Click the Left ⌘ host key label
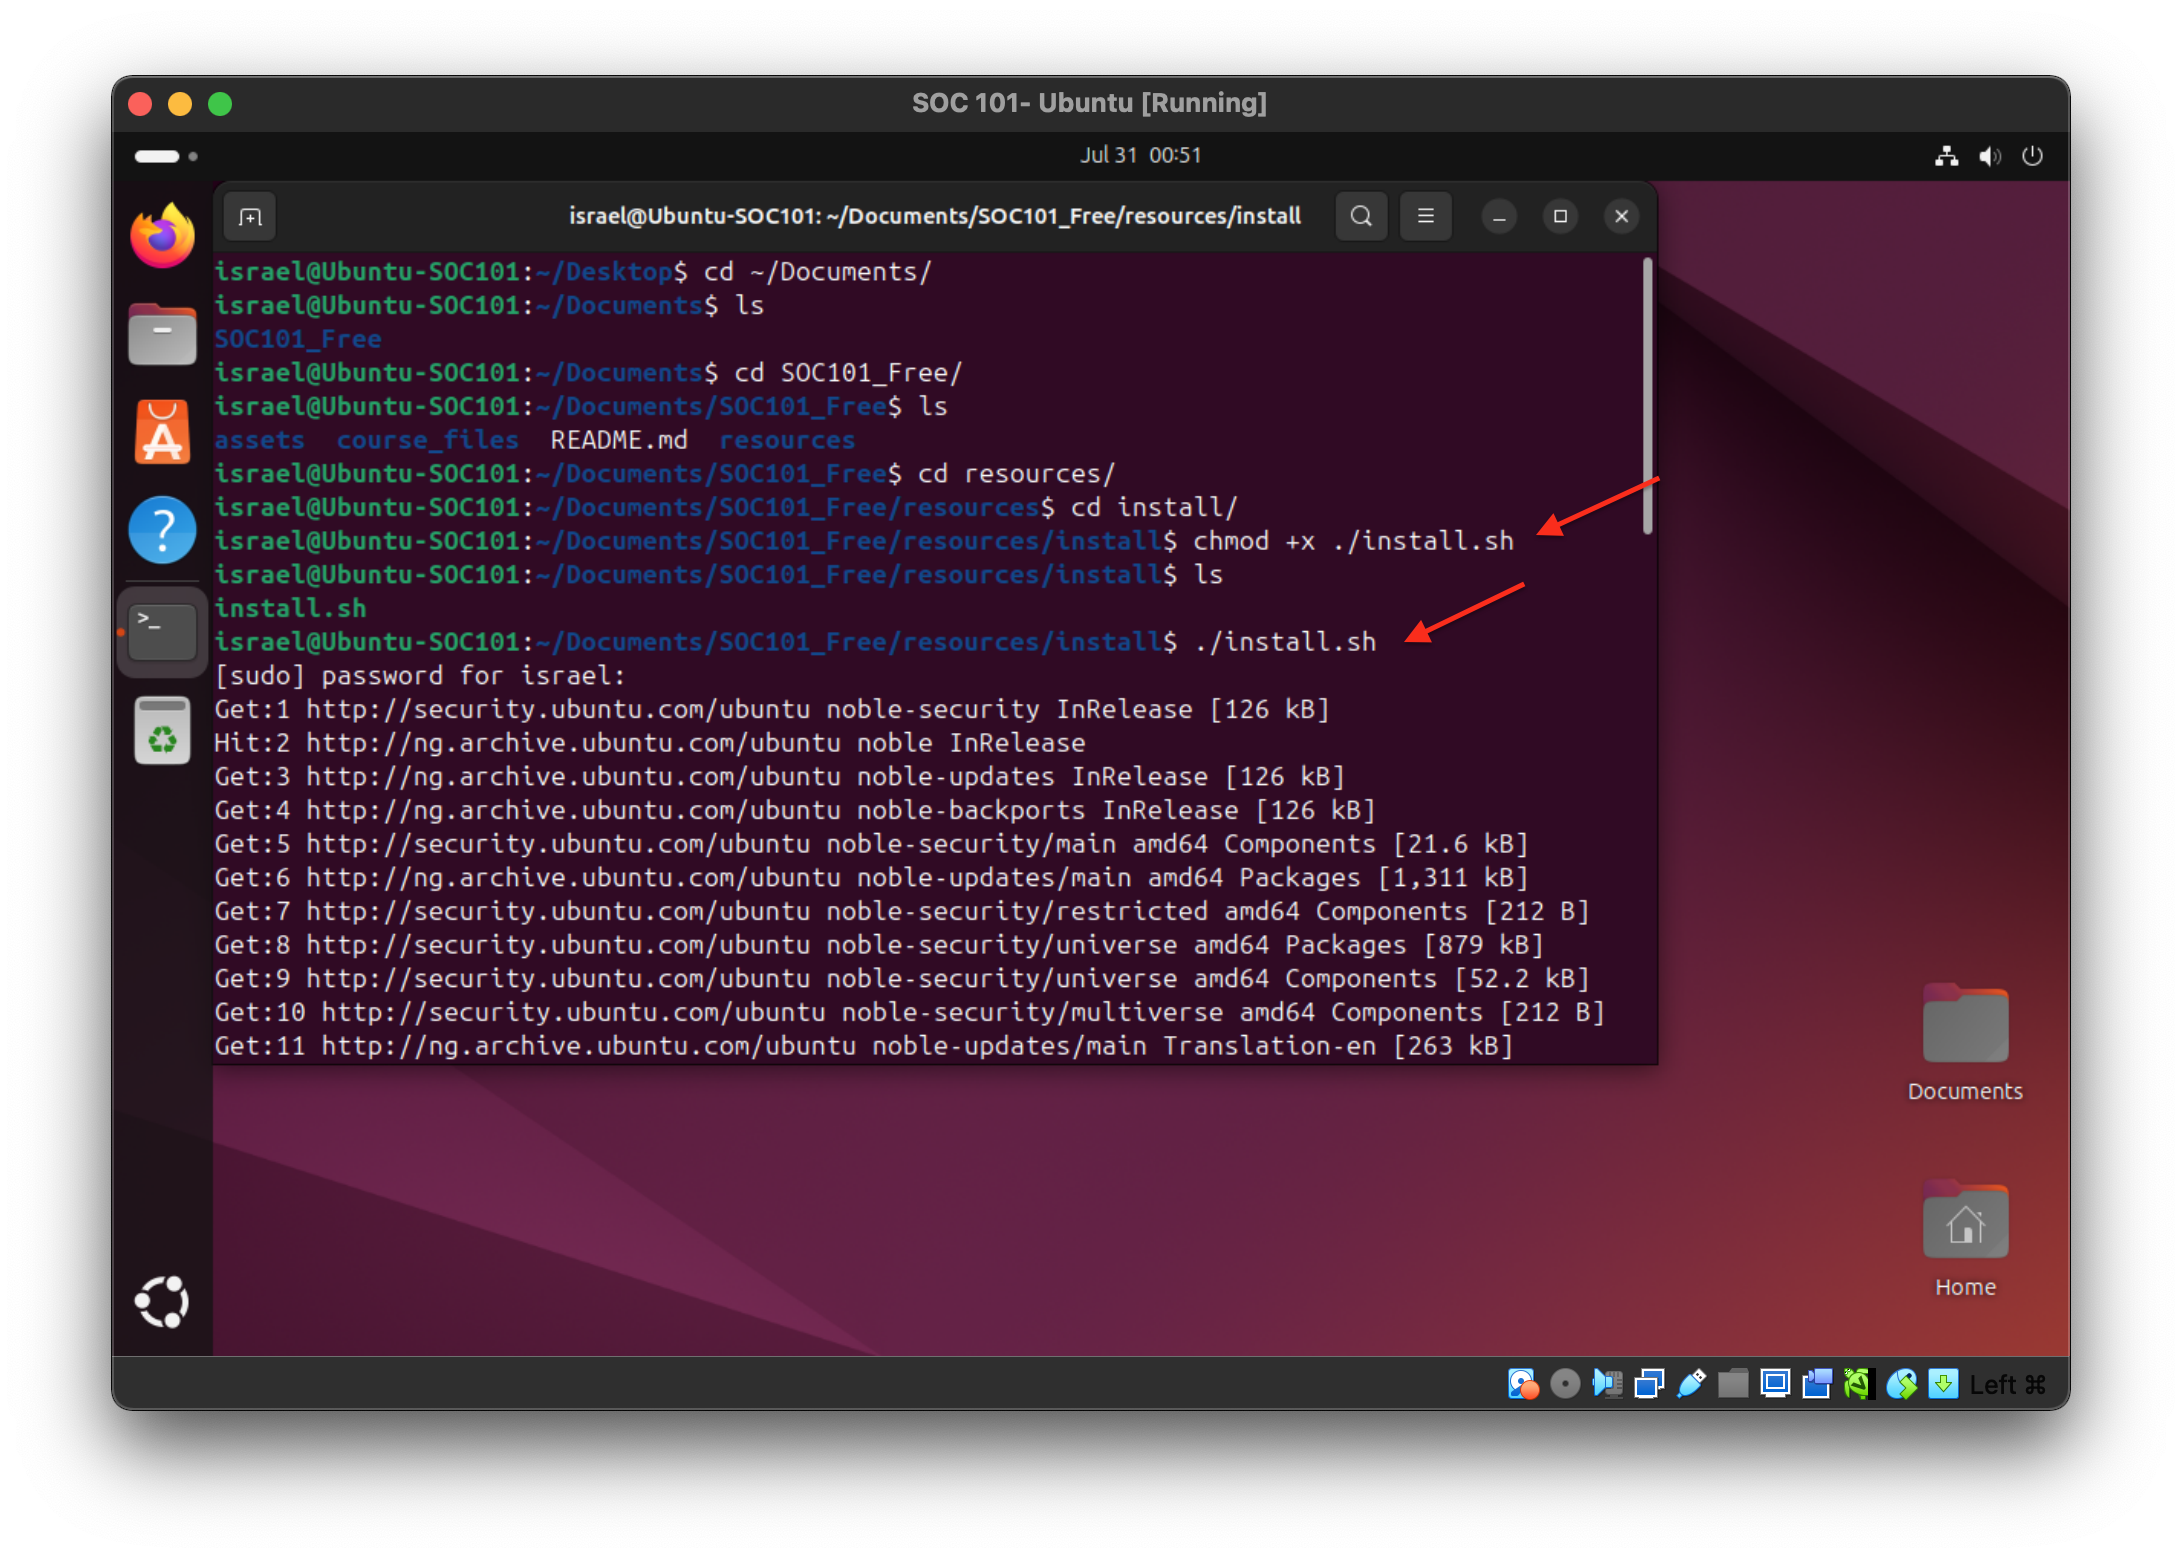The height and width of the screenshot is (1558, 2182). (2008, 1385)
